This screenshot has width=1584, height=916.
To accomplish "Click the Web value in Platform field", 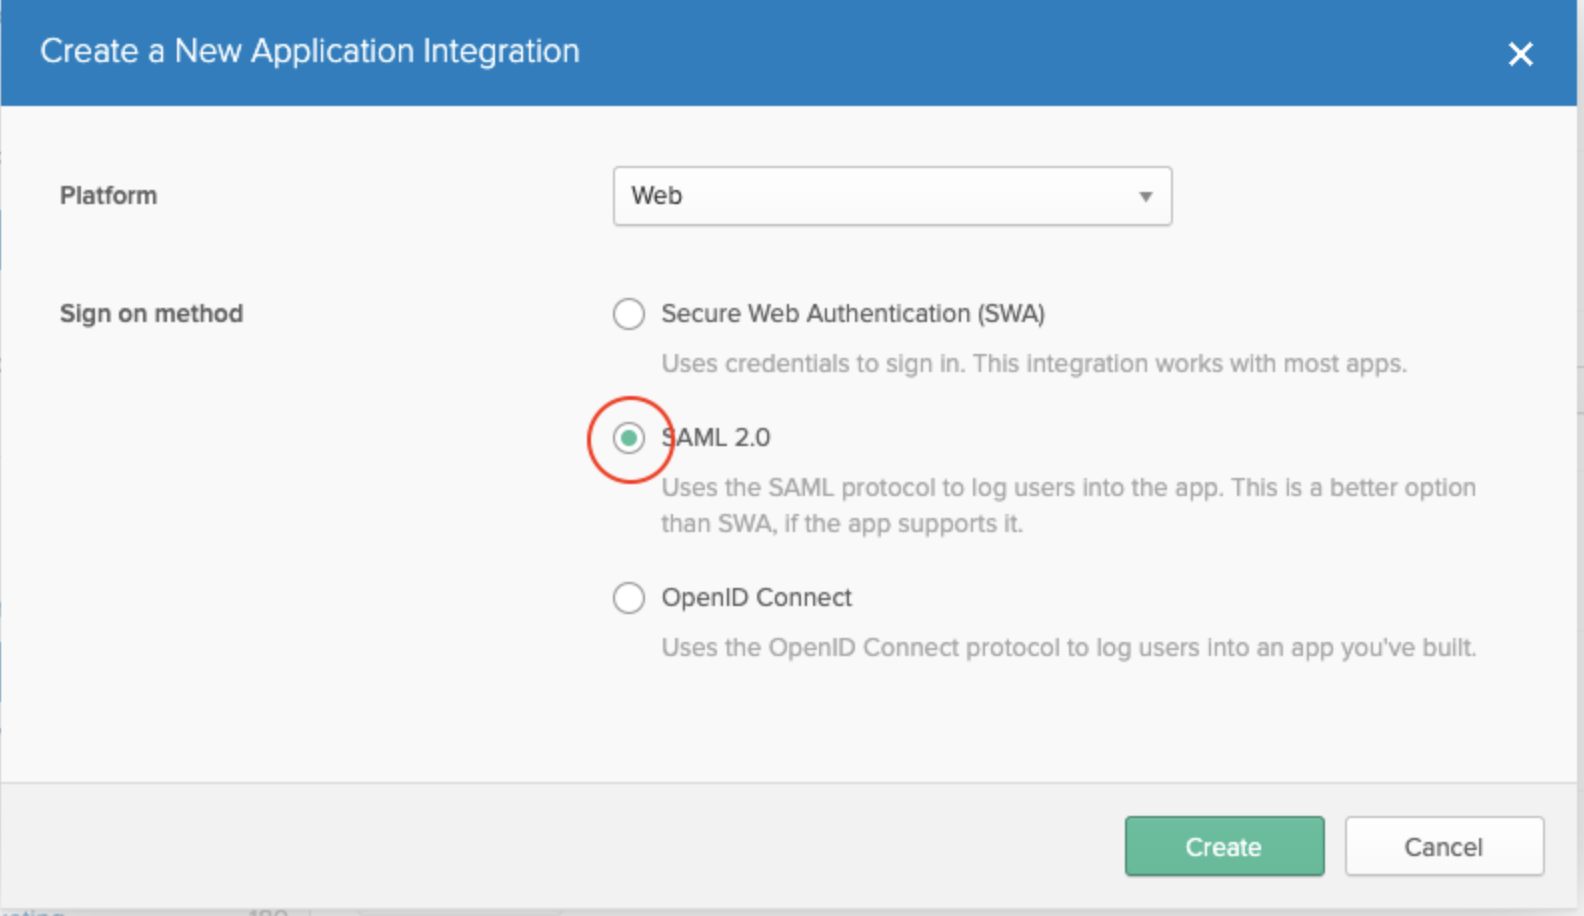I will [657, 196].
